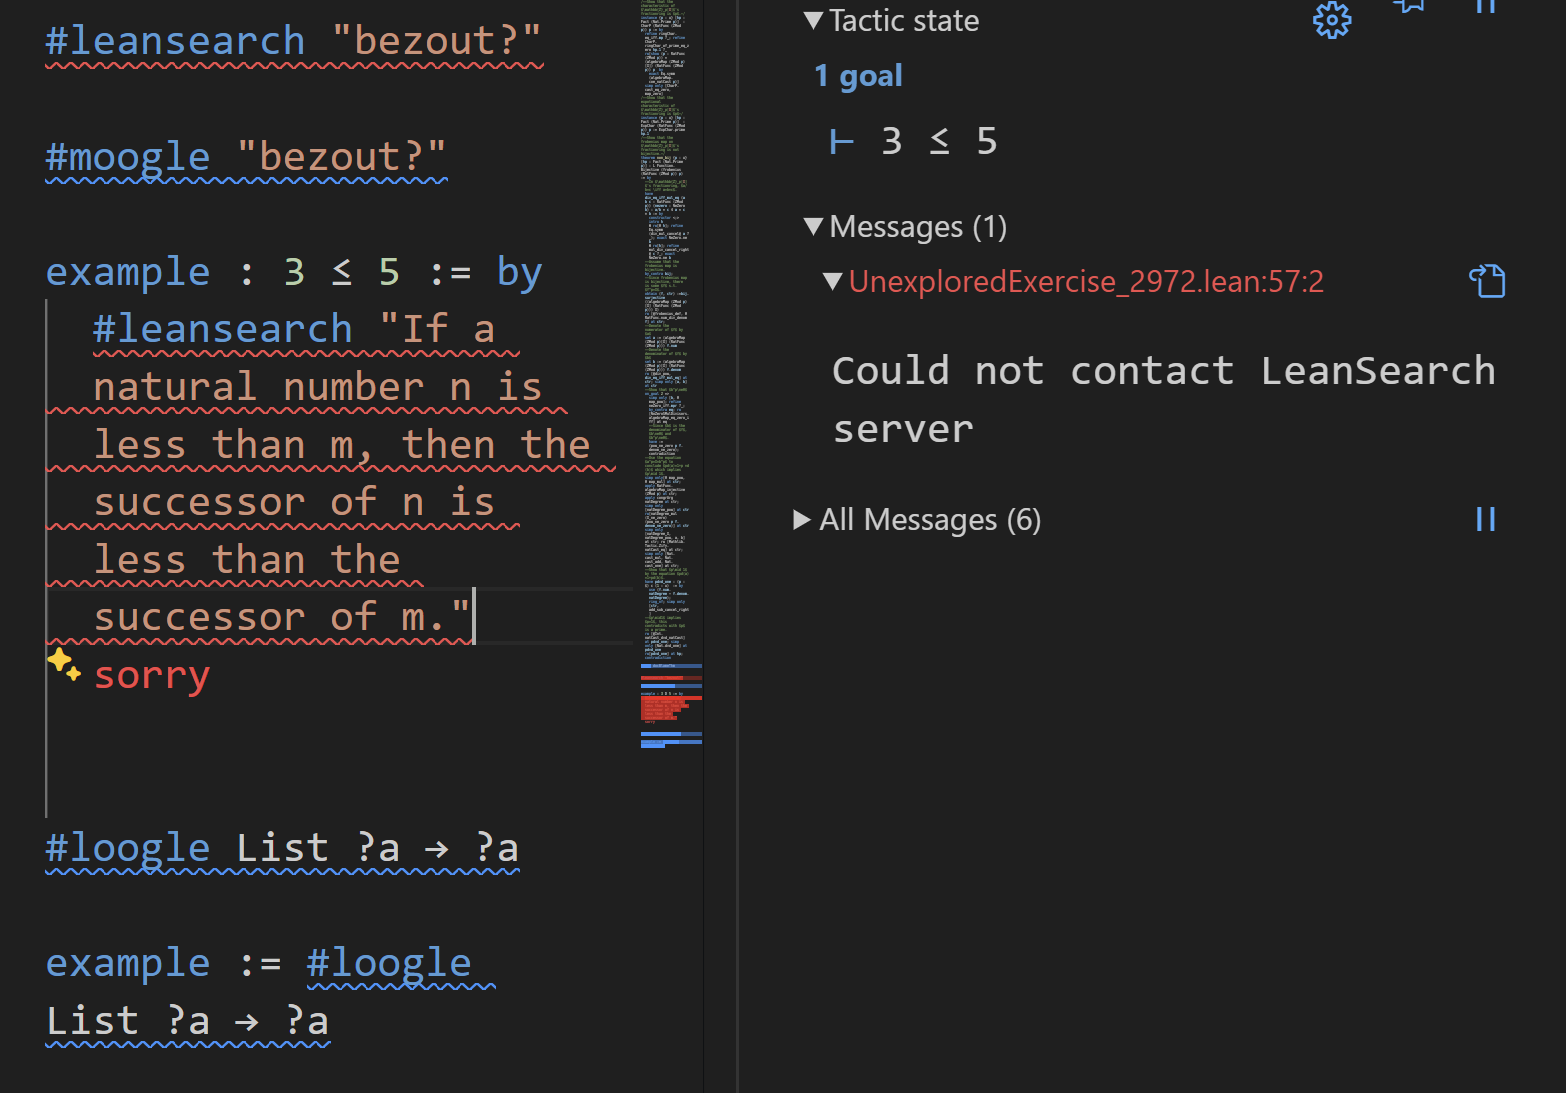Pause All Messages updating
Image resolution: width=1566 pixels, height=1093 pixels.
point(1485,519)
